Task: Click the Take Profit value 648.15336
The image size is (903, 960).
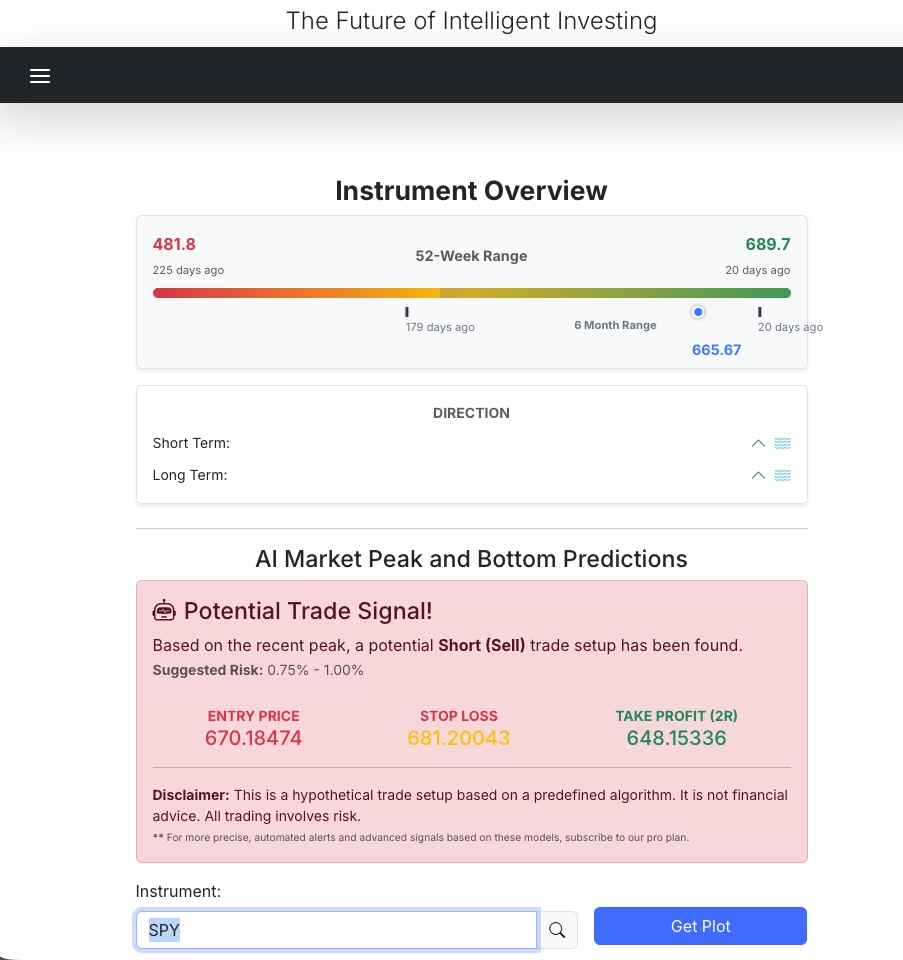Action: tap(676, 739)
